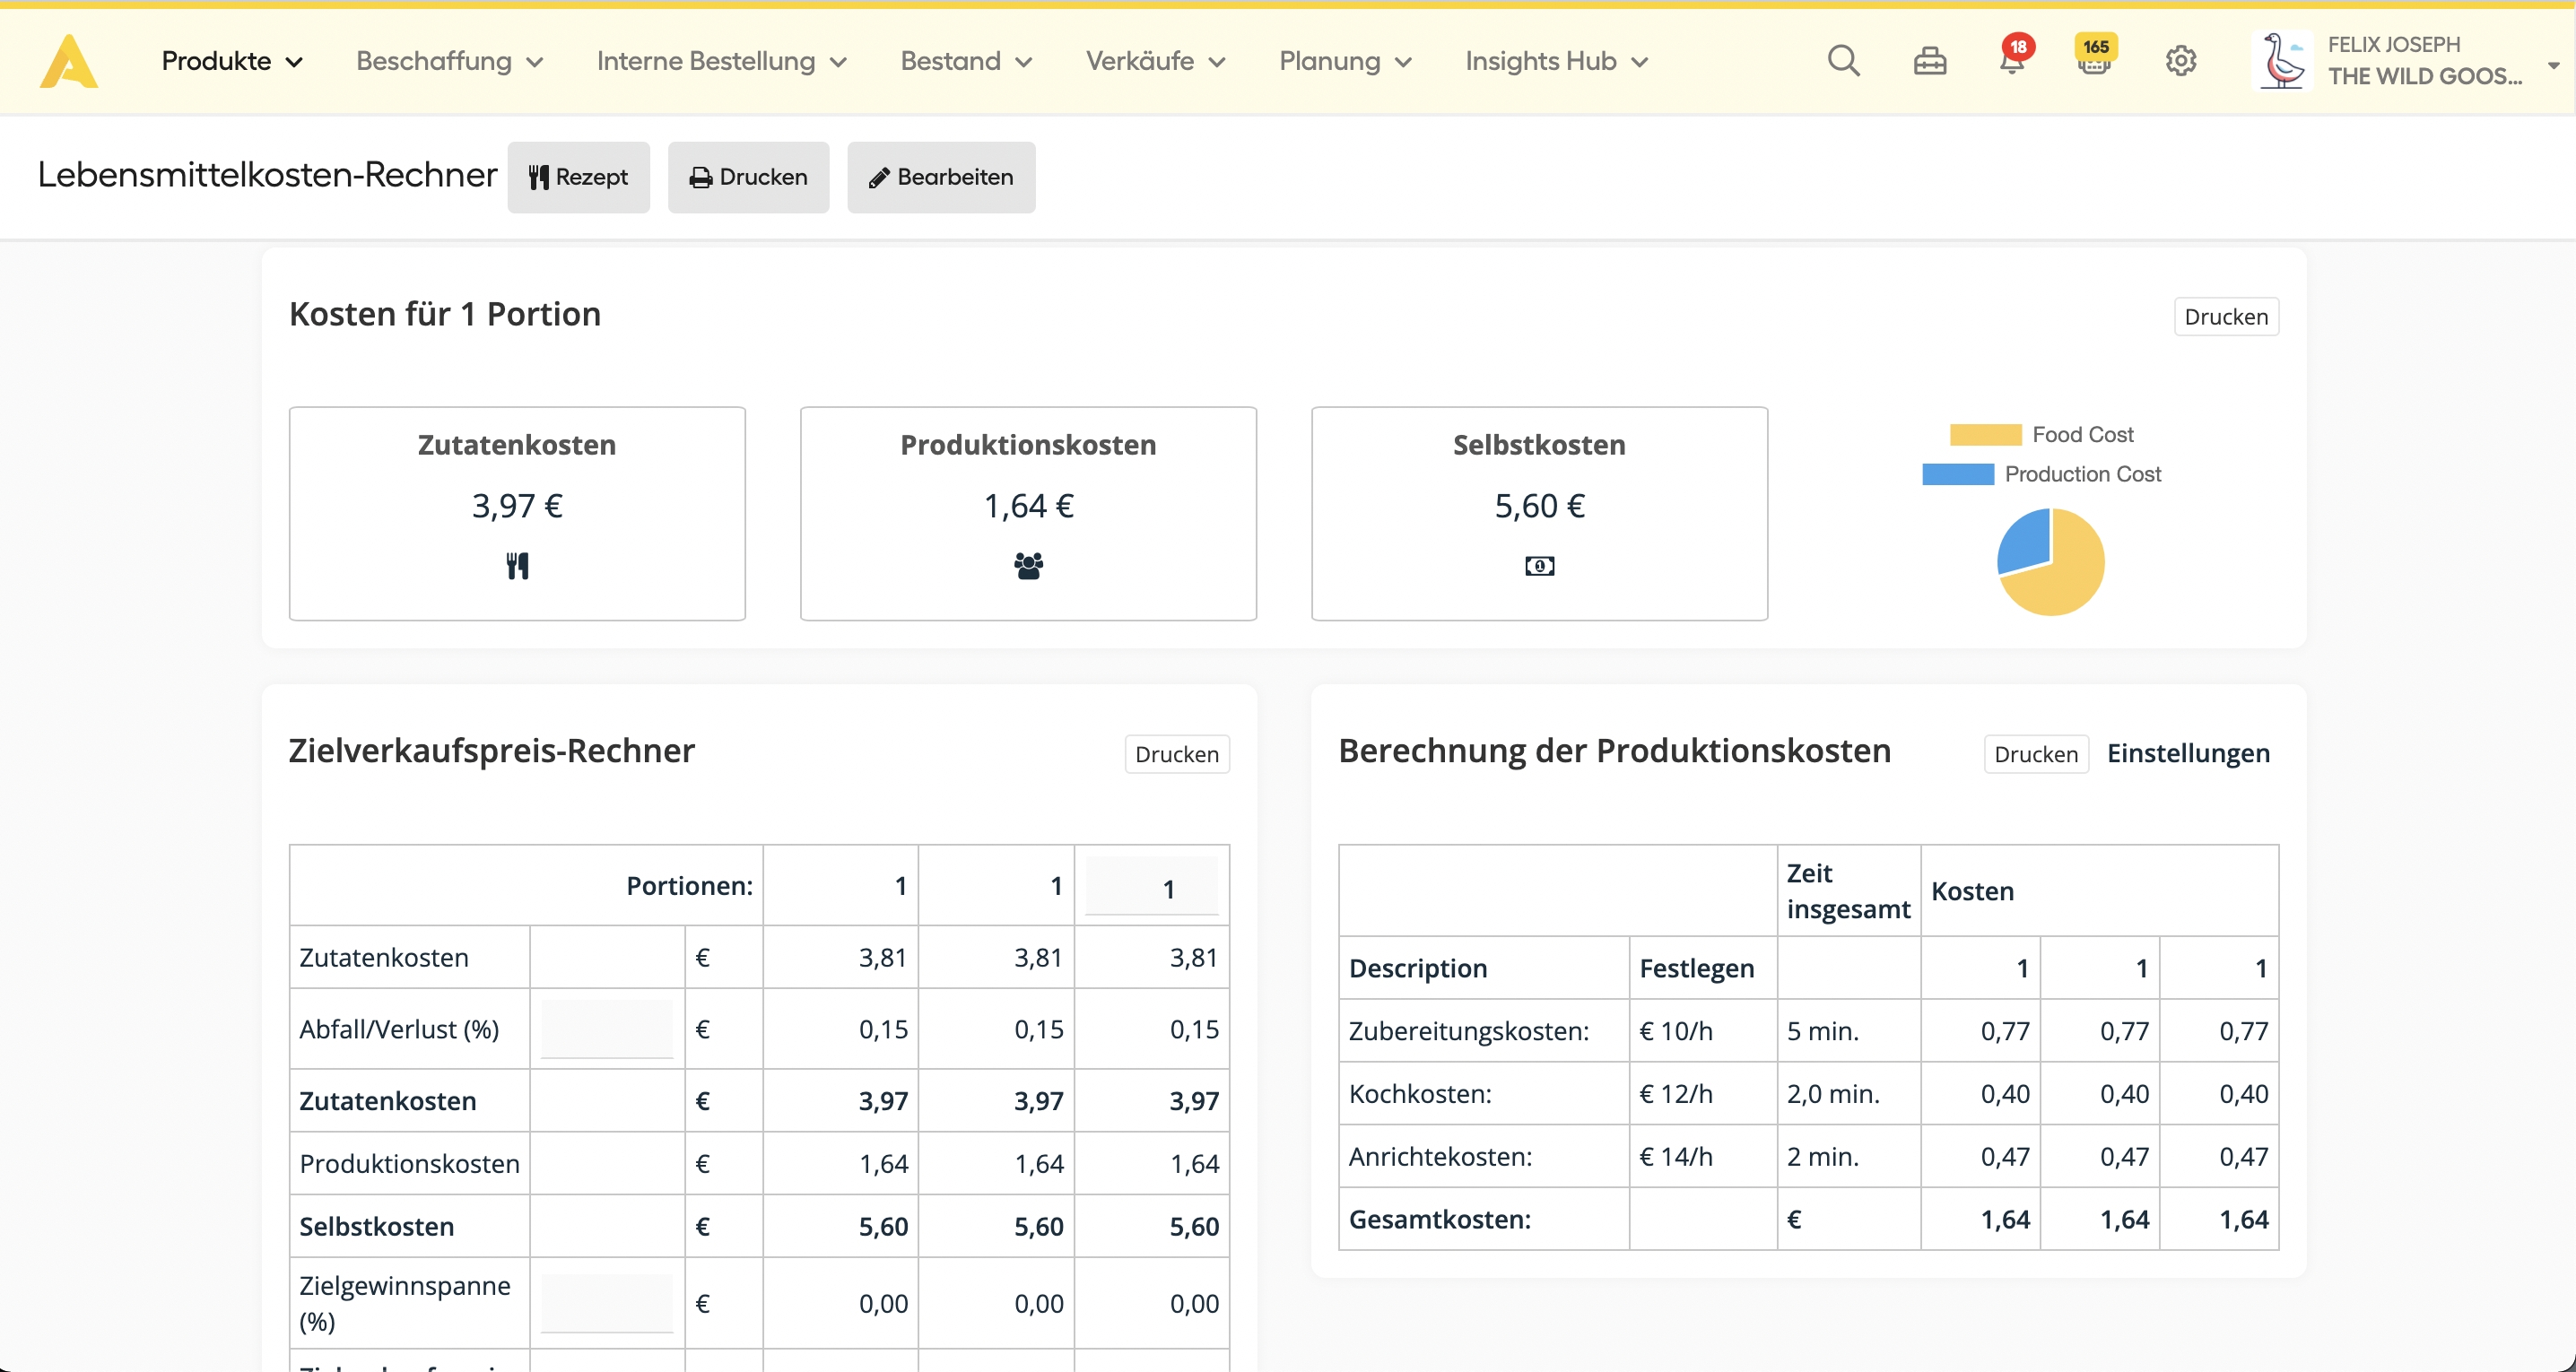The height and width of the screenshot is (1372, 2576).
Task: Click the goose profile avatar
Action: click(x=2283, y=61)
